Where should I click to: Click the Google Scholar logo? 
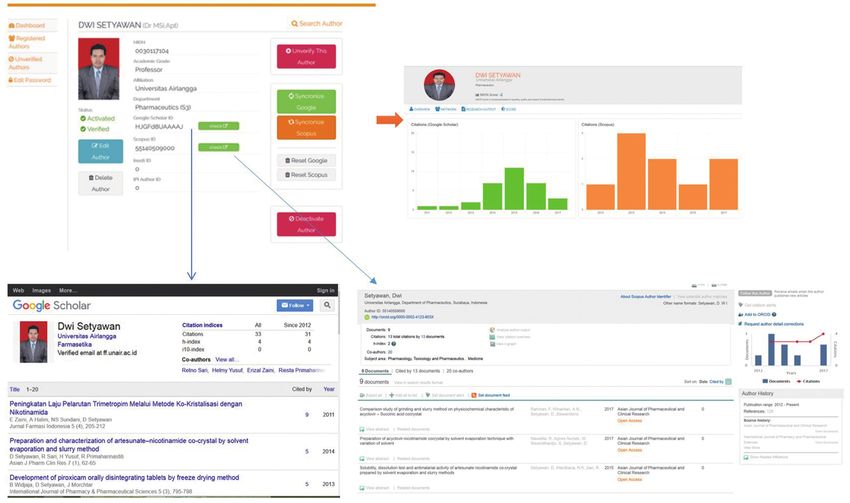point(51,305)
